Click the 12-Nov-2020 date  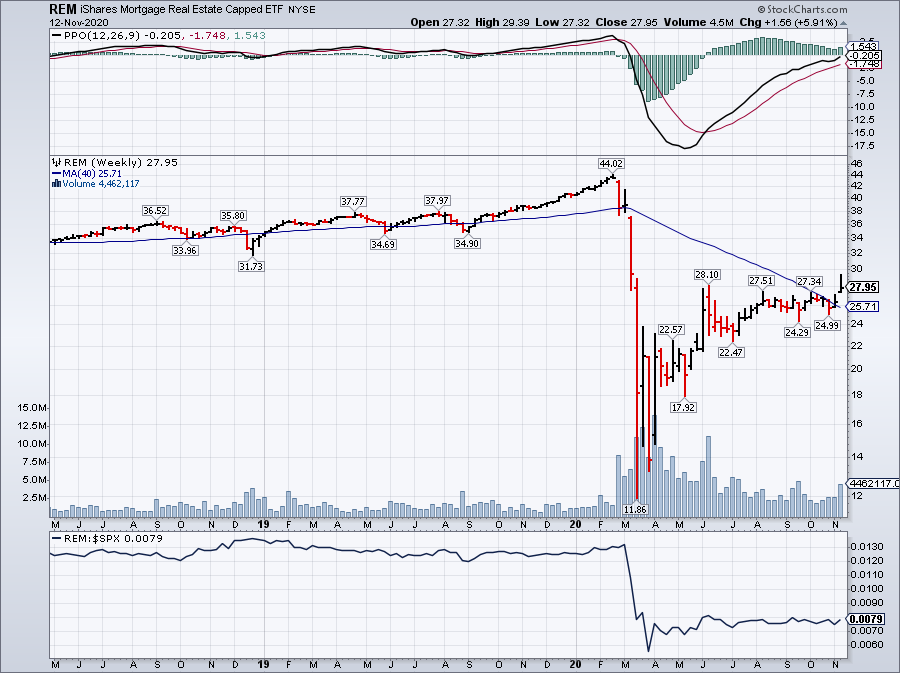79,23
